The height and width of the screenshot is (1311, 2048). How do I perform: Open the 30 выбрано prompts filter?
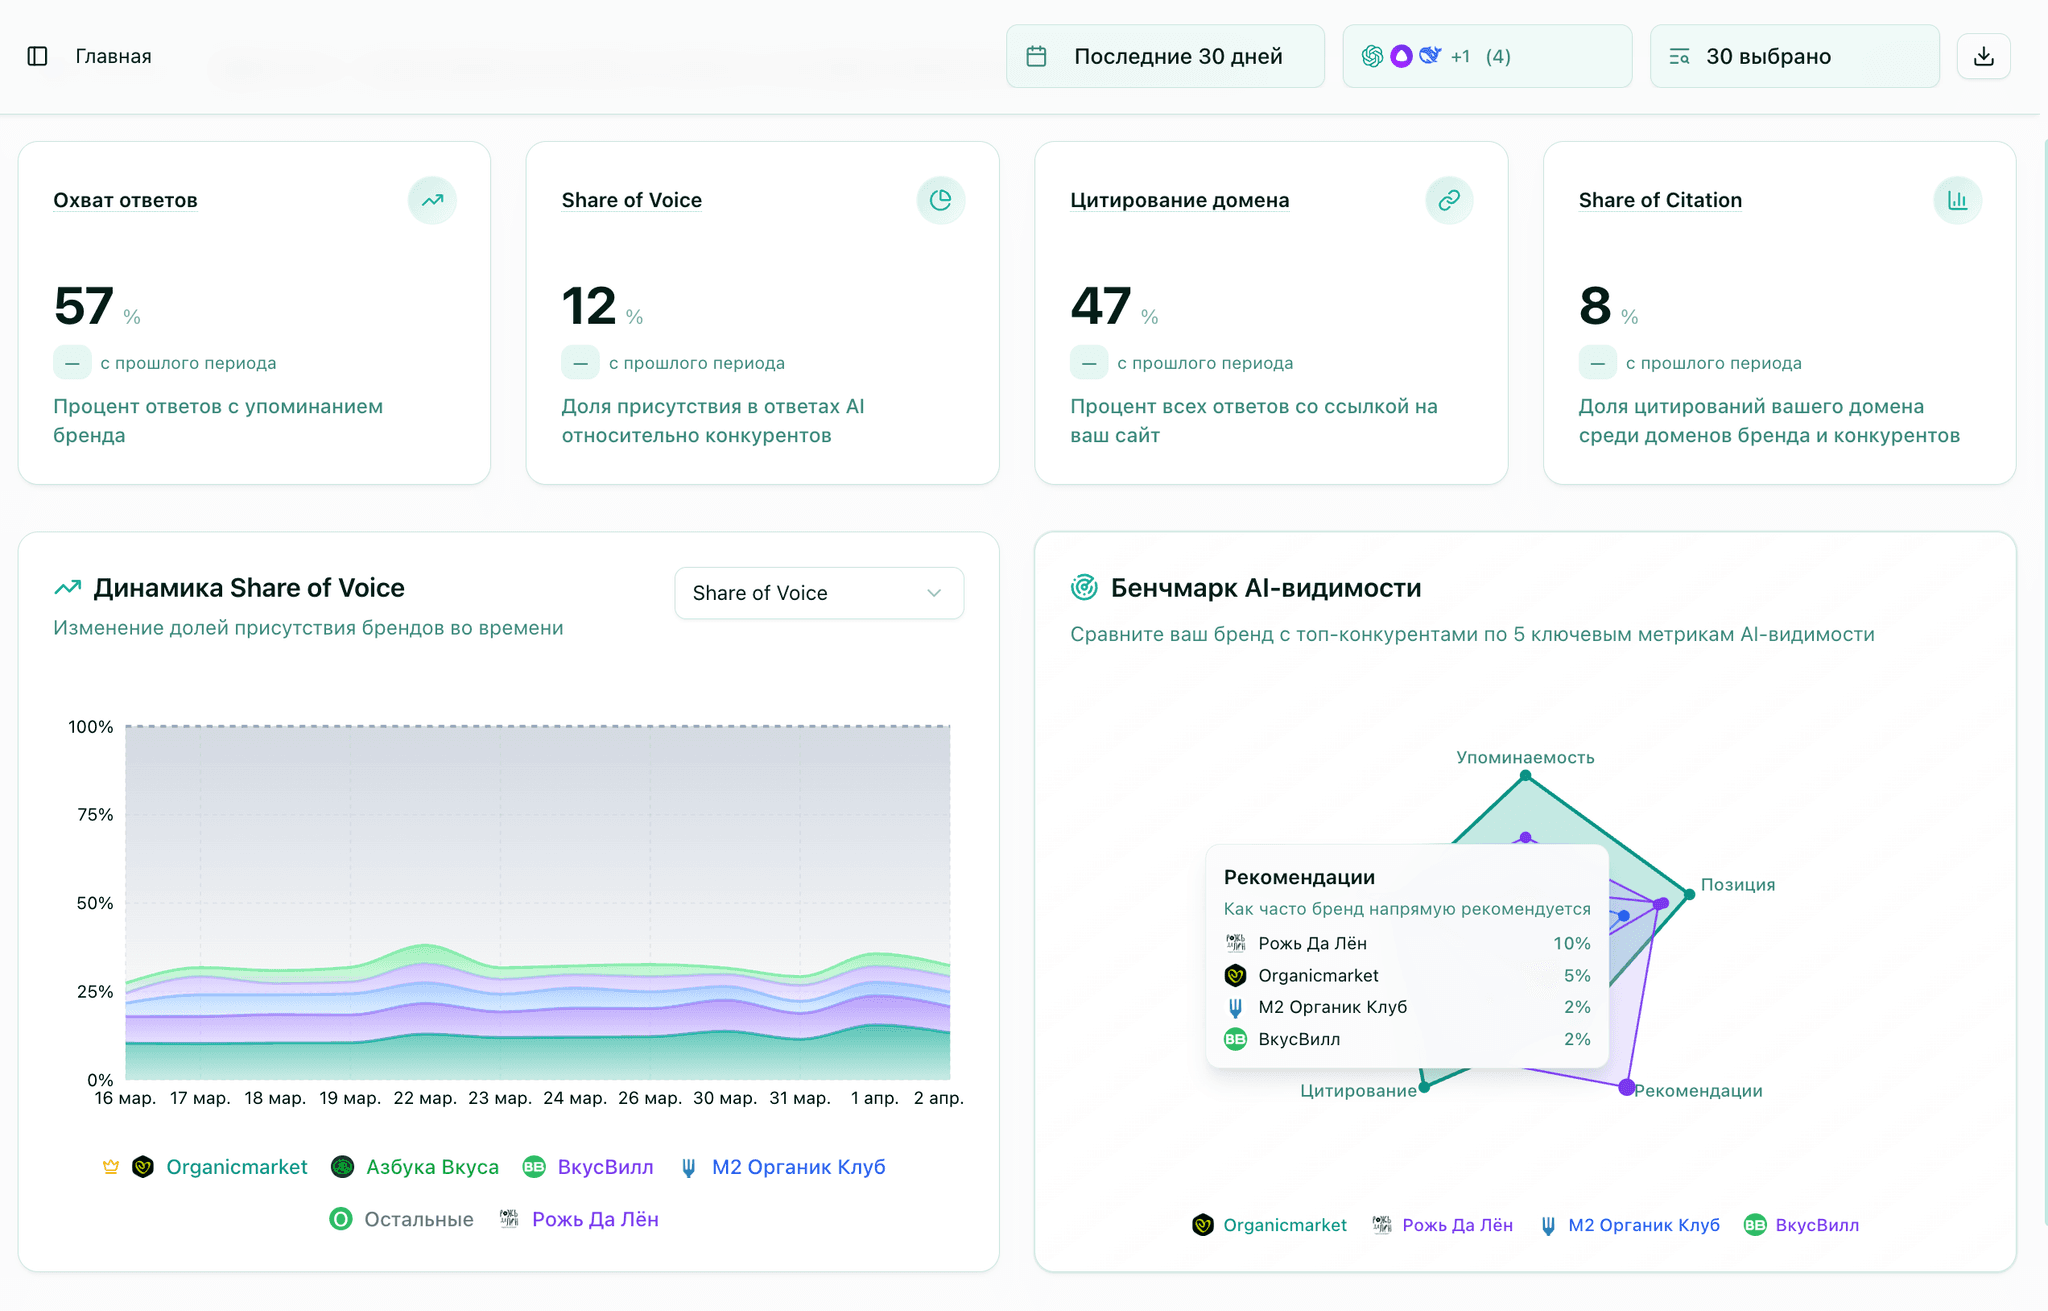click(1794, 56)
